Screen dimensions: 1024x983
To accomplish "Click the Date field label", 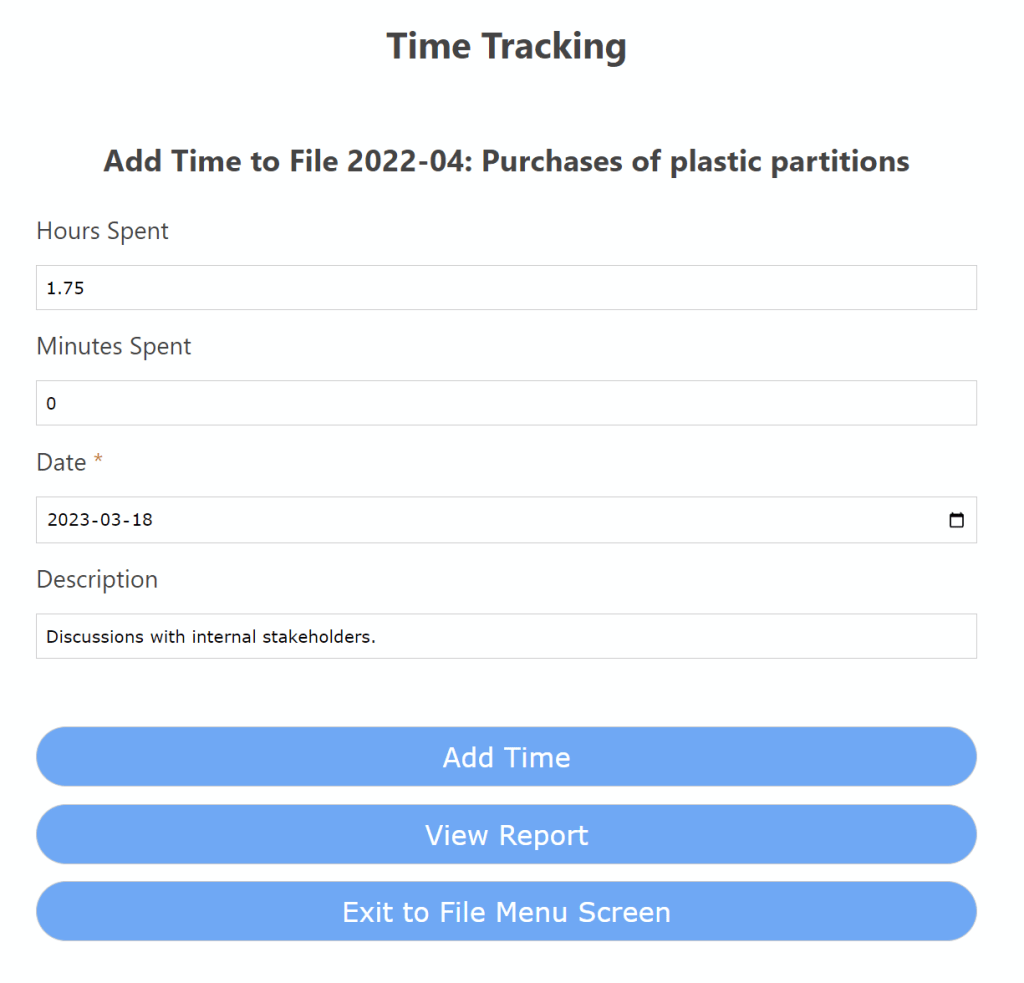I will point(61,463).
